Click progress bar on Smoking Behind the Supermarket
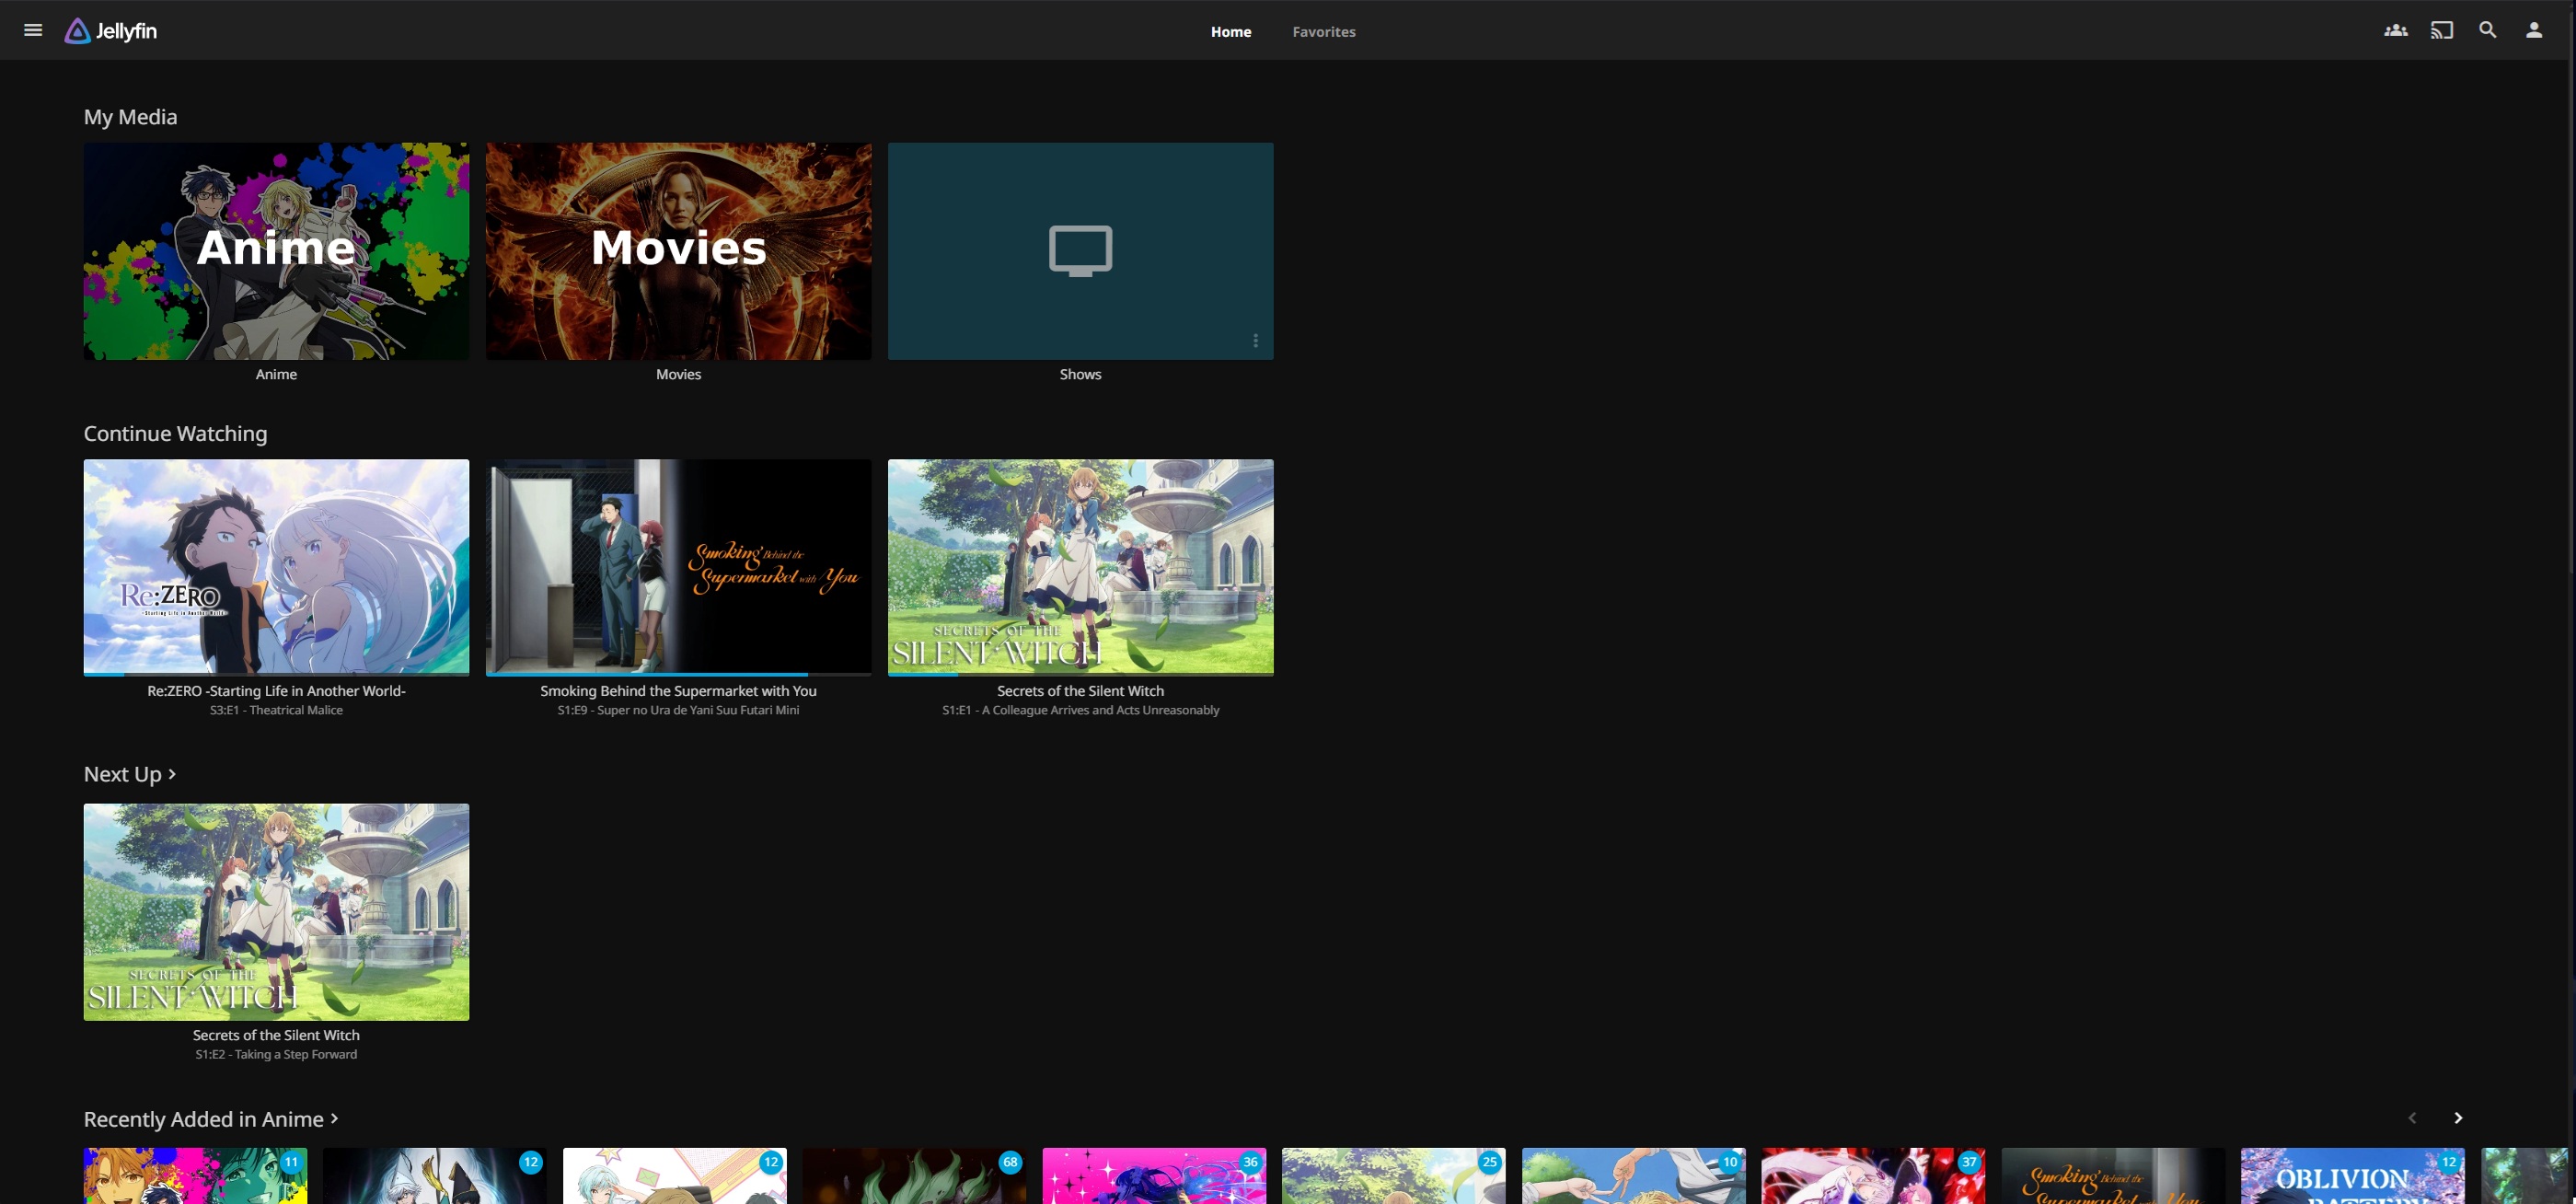The image size is (2576, 1204). 678,674
